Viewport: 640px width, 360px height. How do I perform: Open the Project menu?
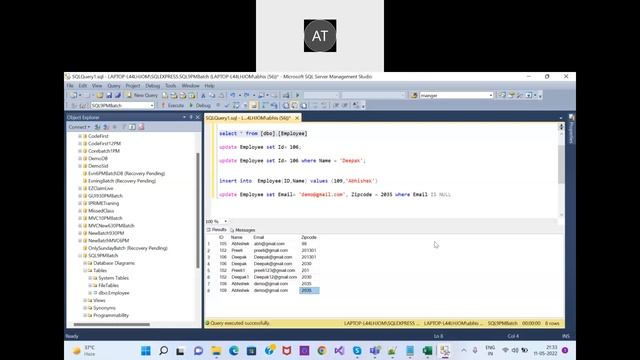pyautogui.click(x=133, y=86)
